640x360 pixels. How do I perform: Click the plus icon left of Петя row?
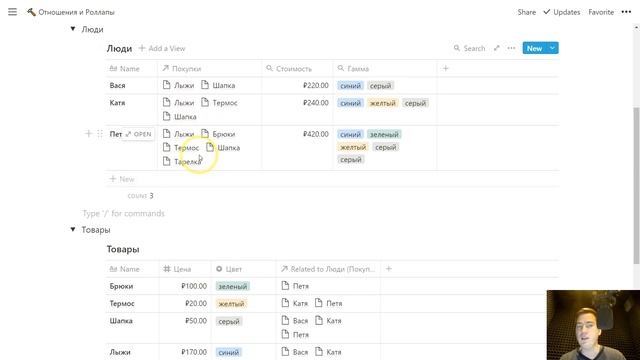click(88, 134)
